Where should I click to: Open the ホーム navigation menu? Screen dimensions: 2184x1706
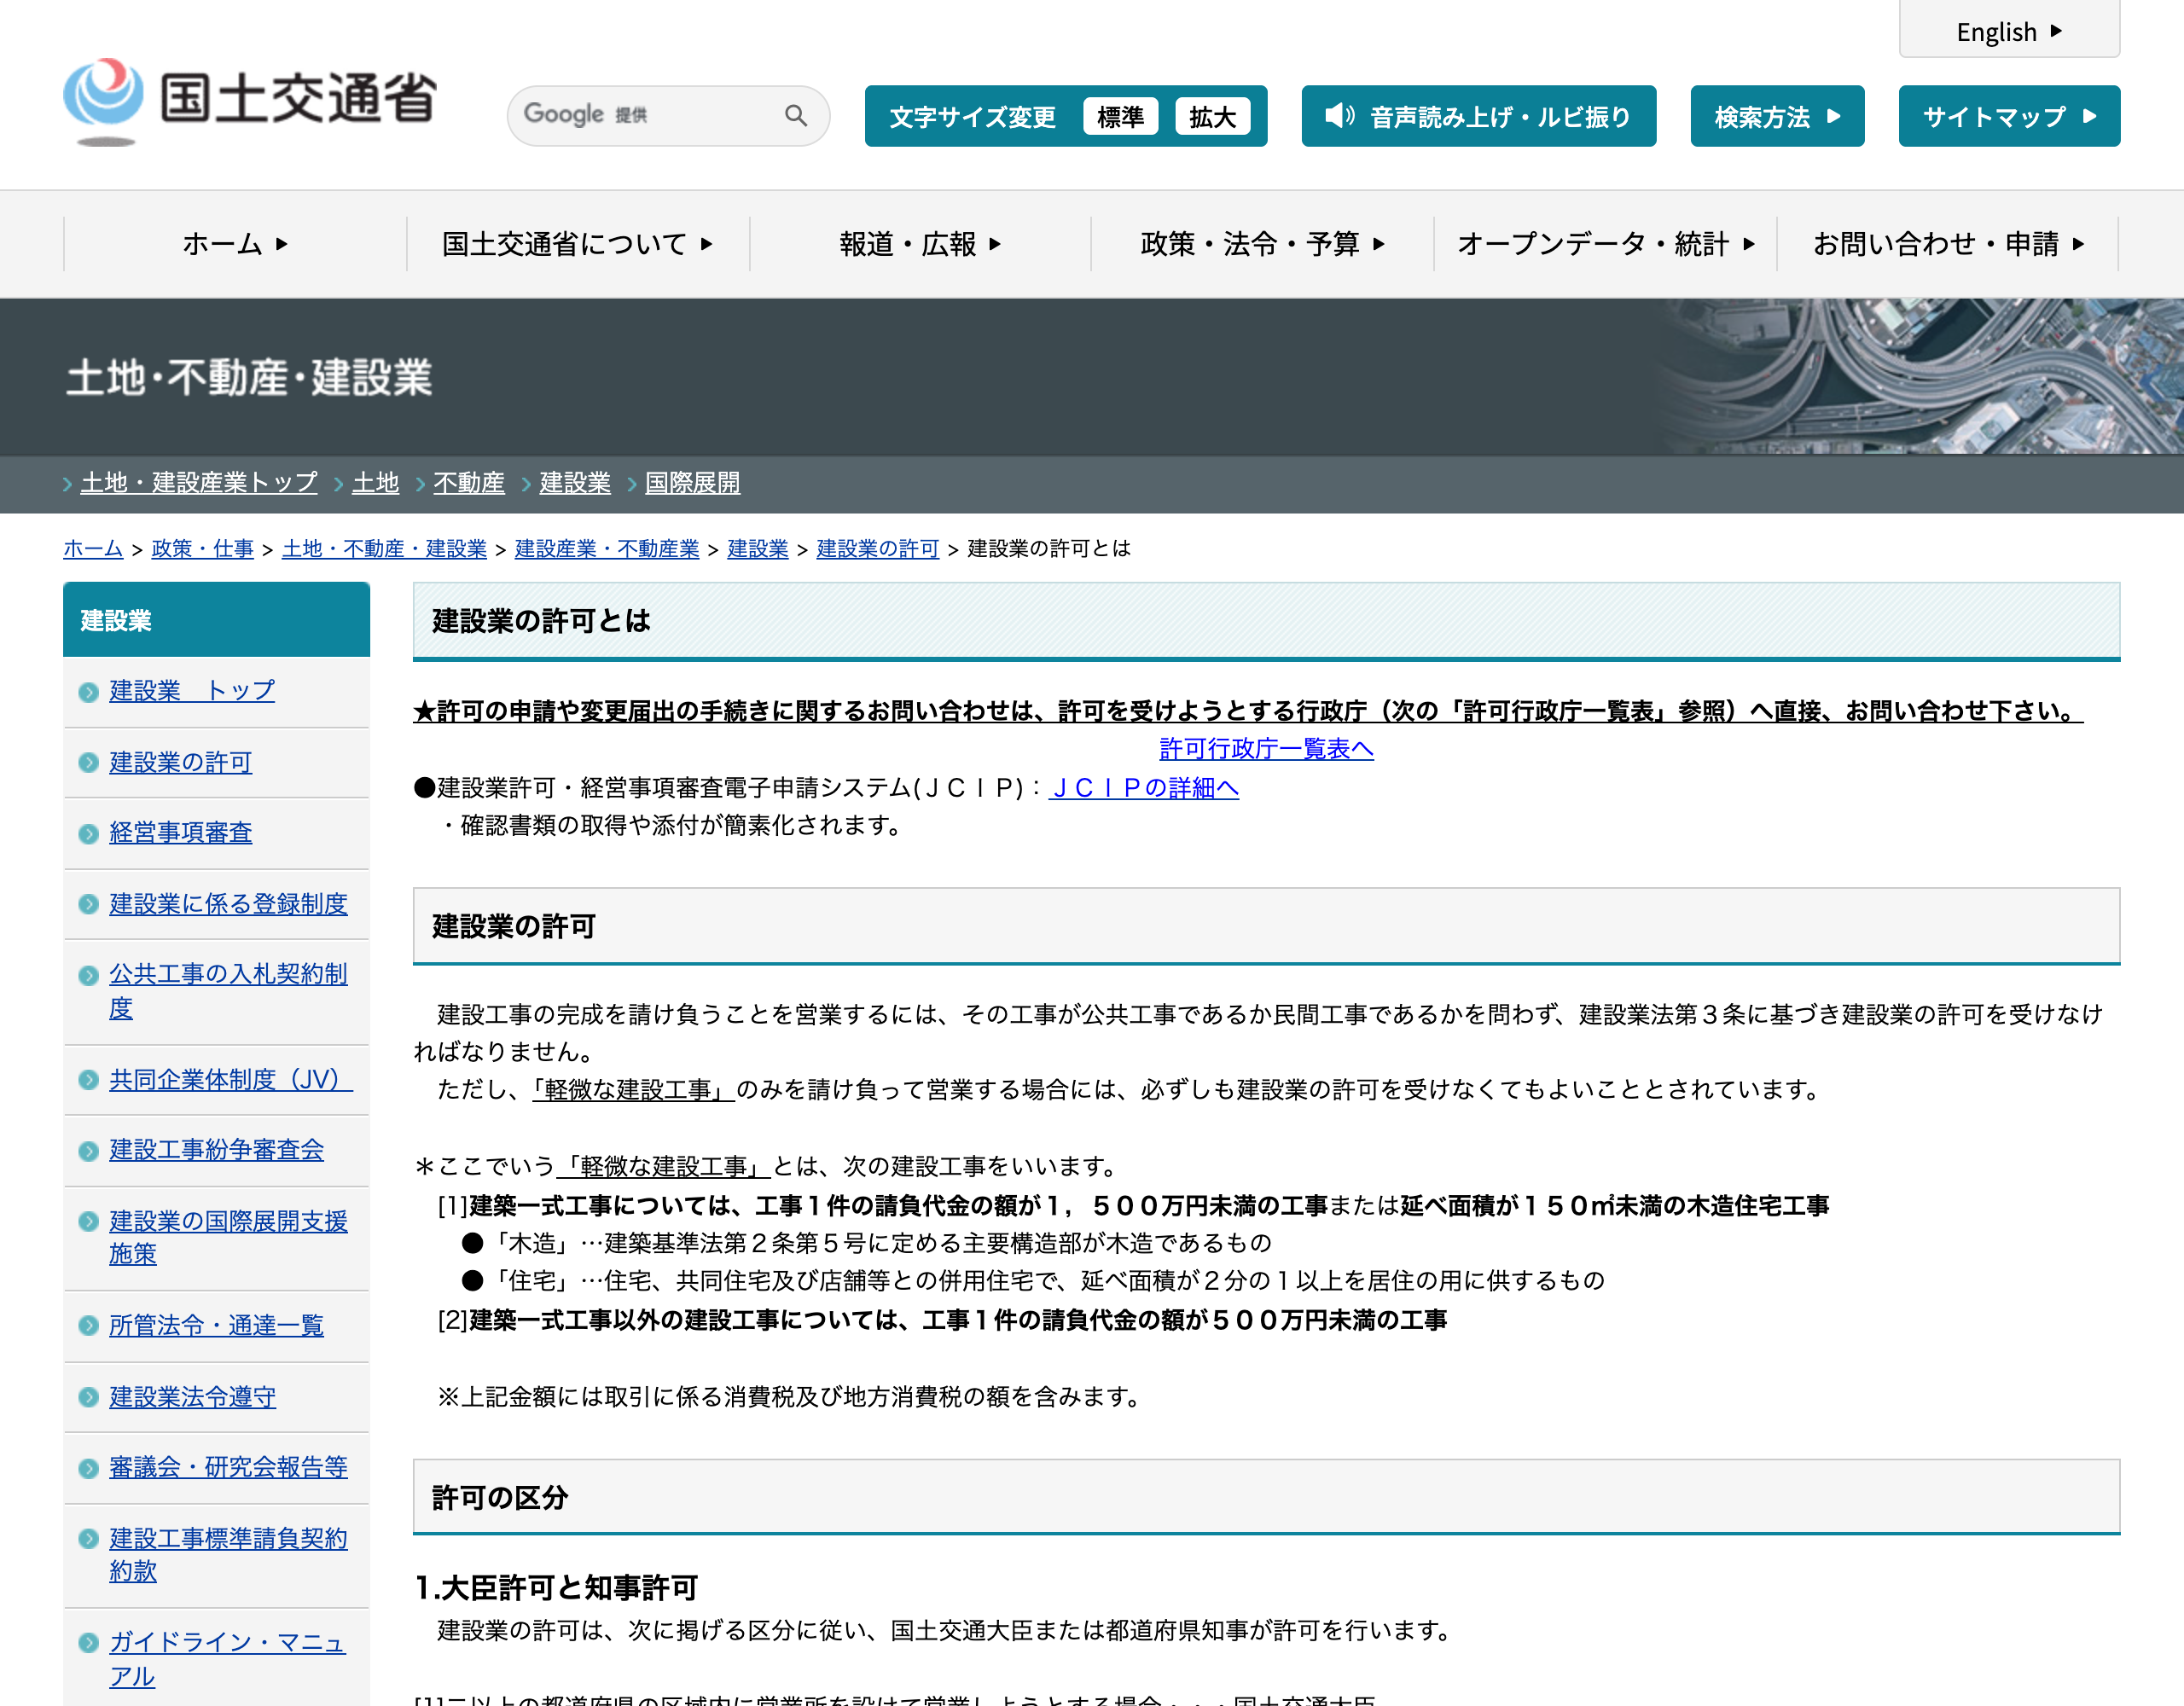[x=235, y=244]
